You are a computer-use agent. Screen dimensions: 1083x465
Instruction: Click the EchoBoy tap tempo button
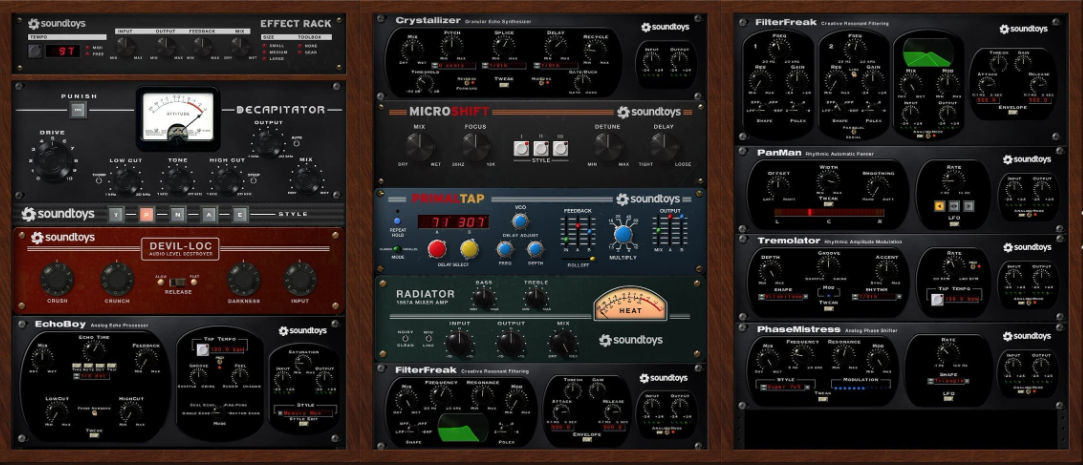click(203, 350)
